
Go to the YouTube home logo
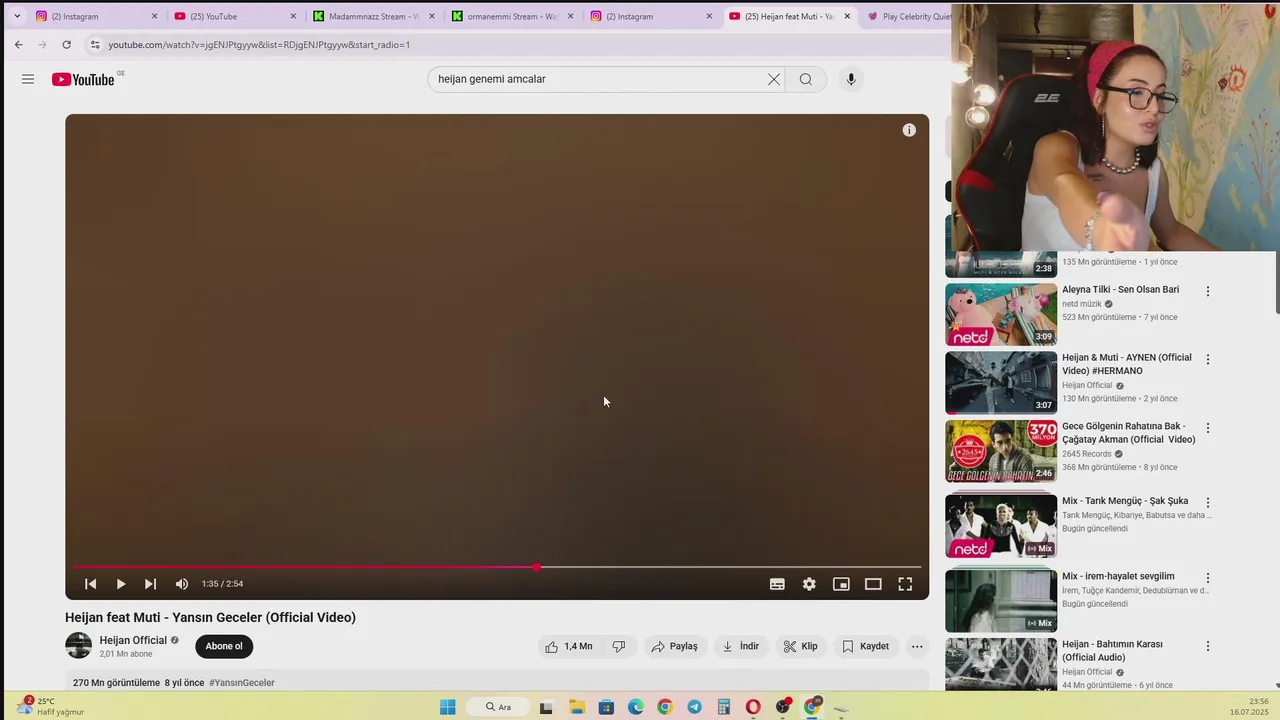pos(83,79)
